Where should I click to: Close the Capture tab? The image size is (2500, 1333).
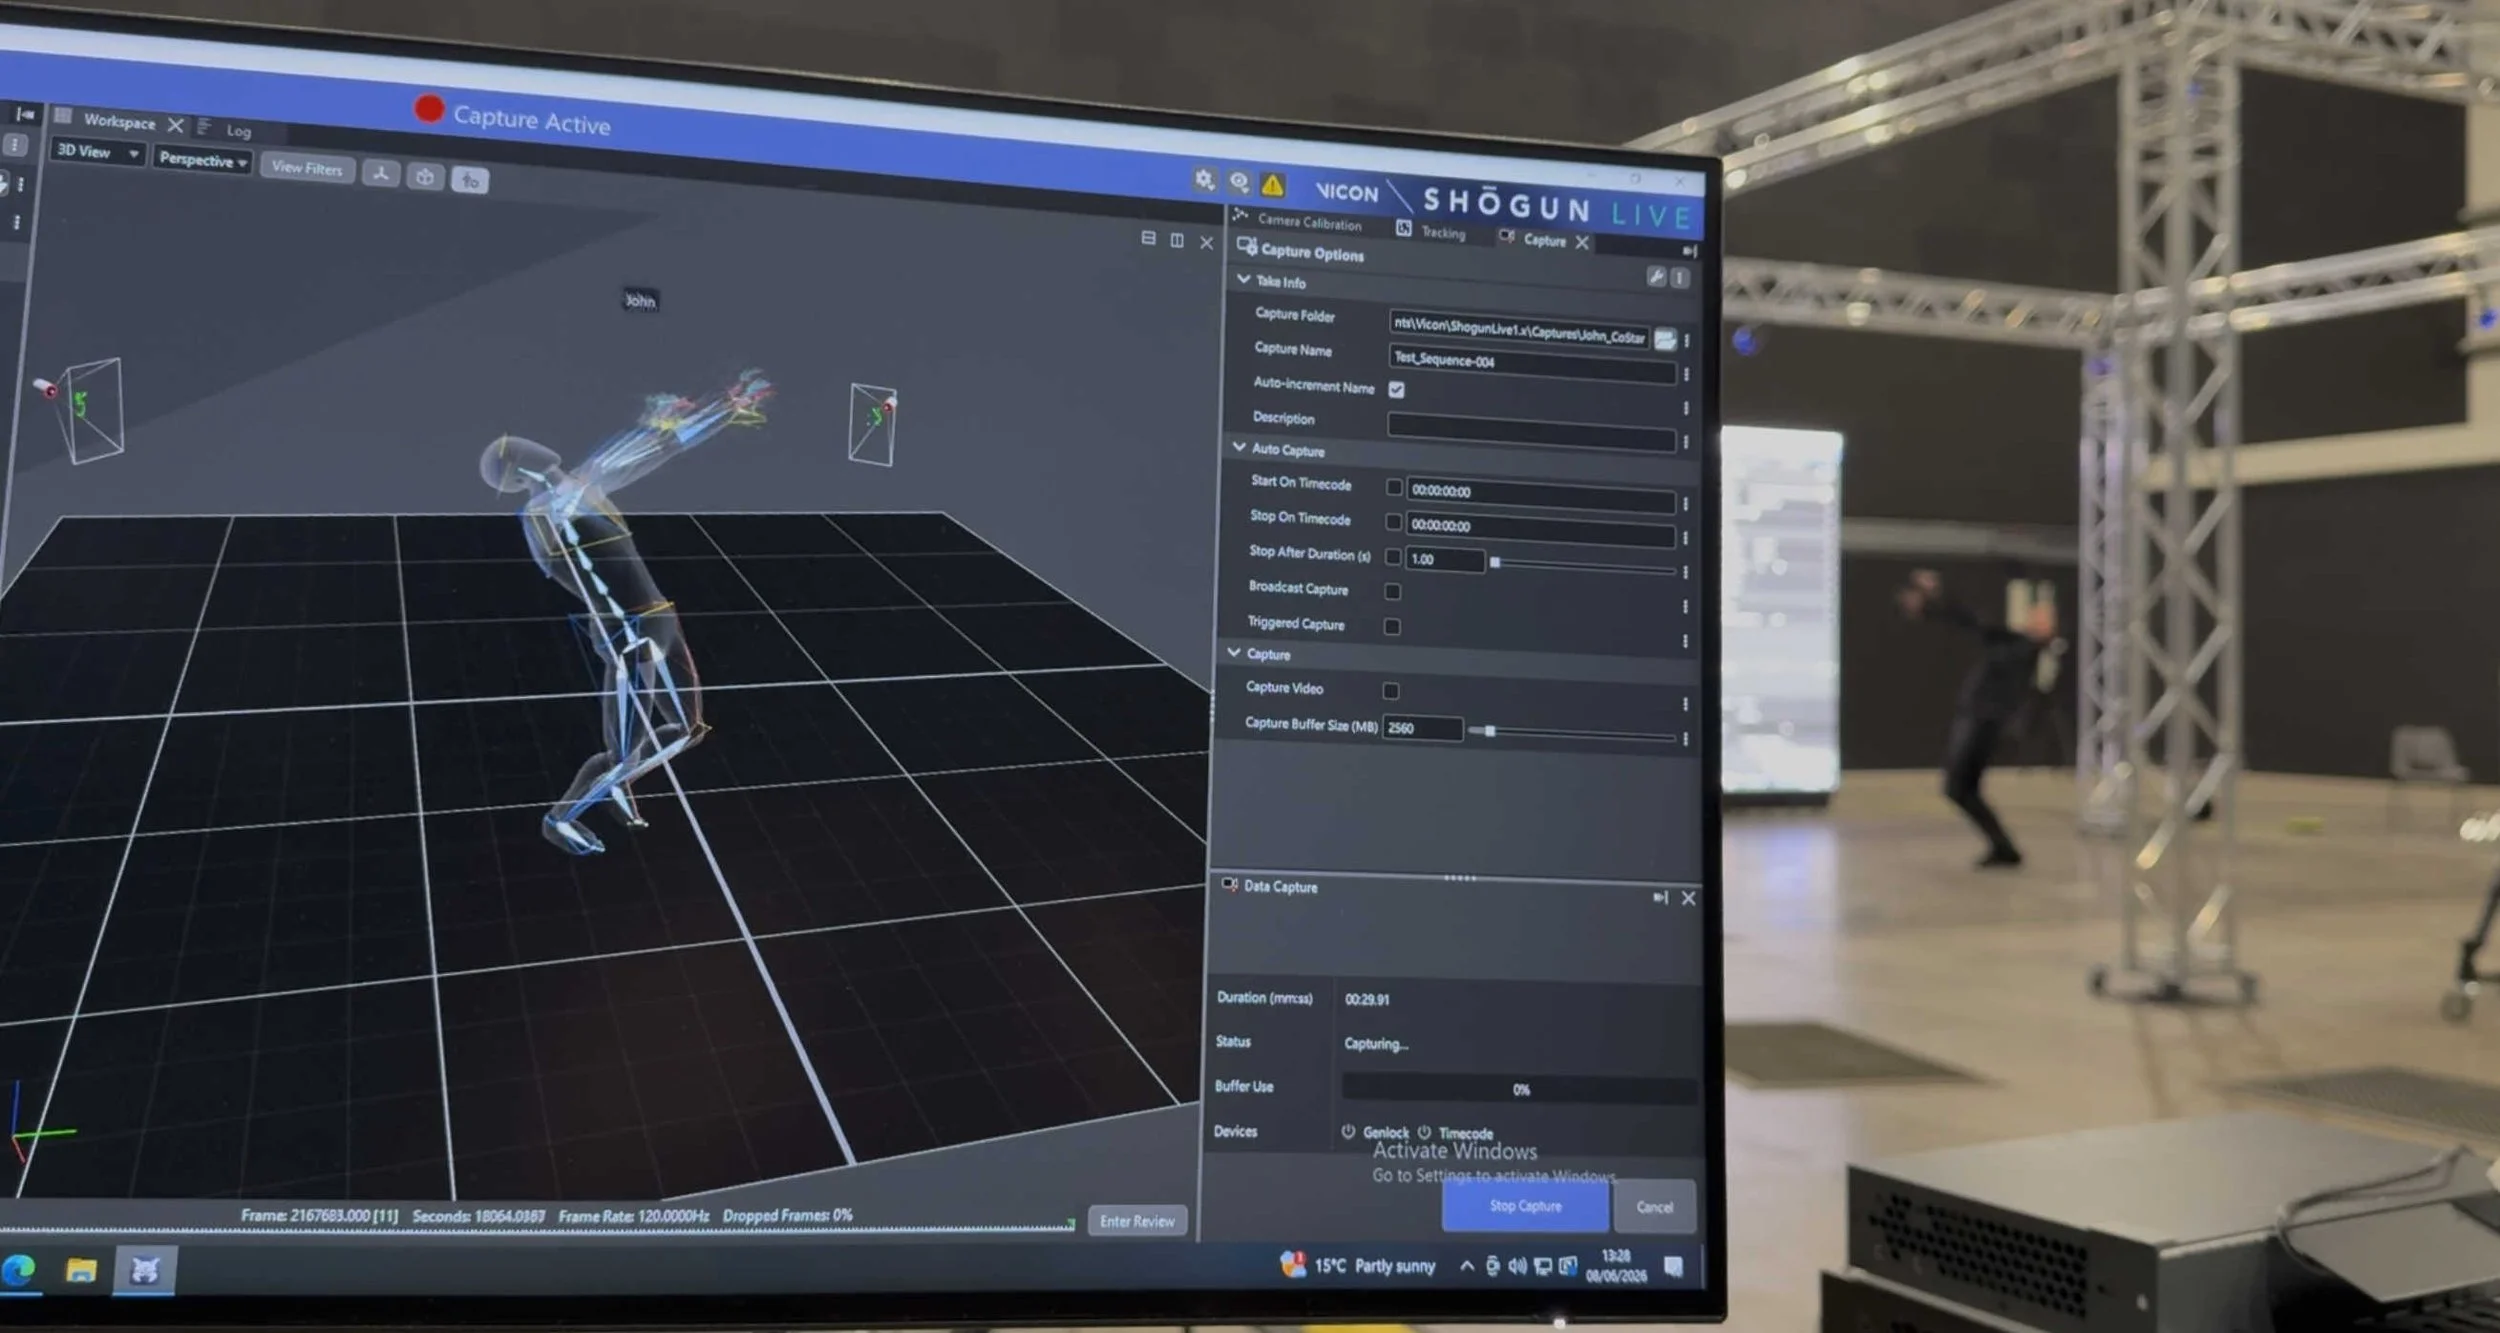(x=1582, y=242)
